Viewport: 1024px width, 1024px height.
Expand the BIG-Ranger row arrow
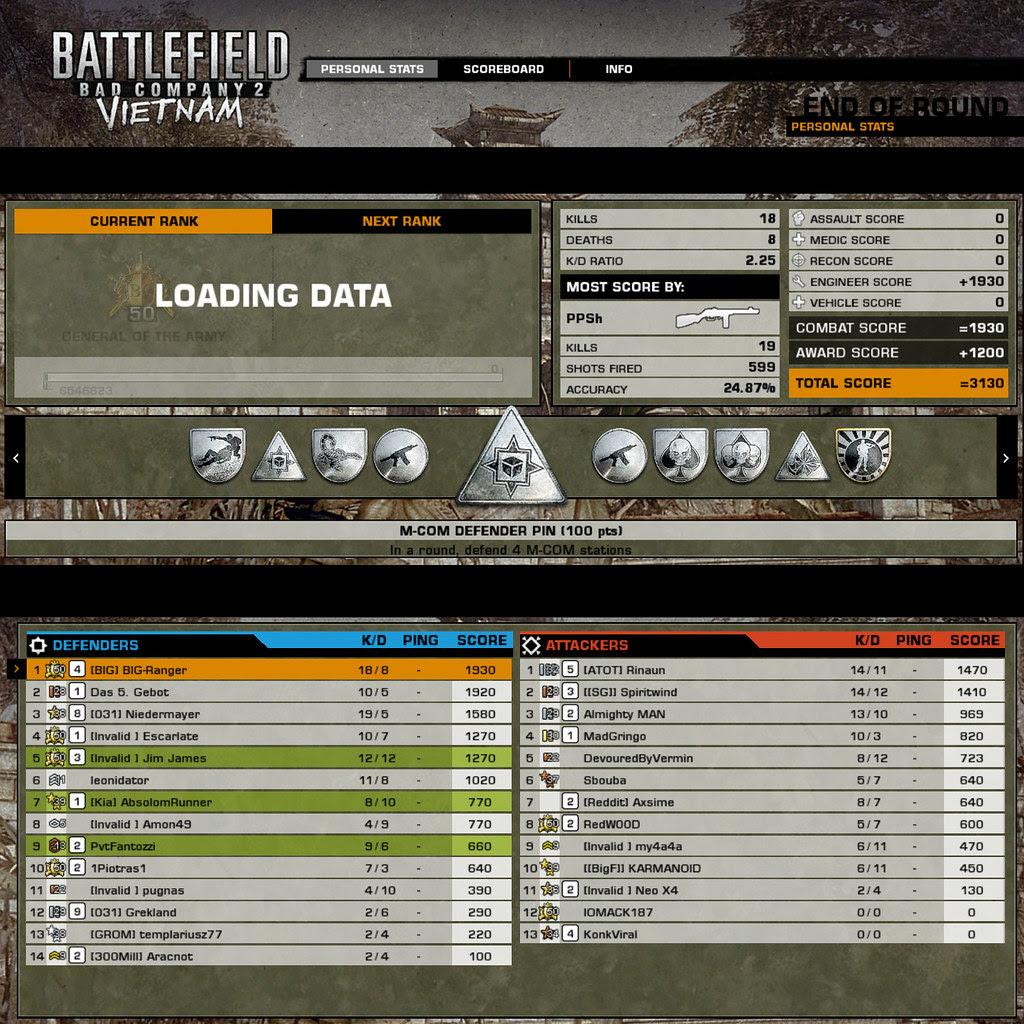[16, 669]
